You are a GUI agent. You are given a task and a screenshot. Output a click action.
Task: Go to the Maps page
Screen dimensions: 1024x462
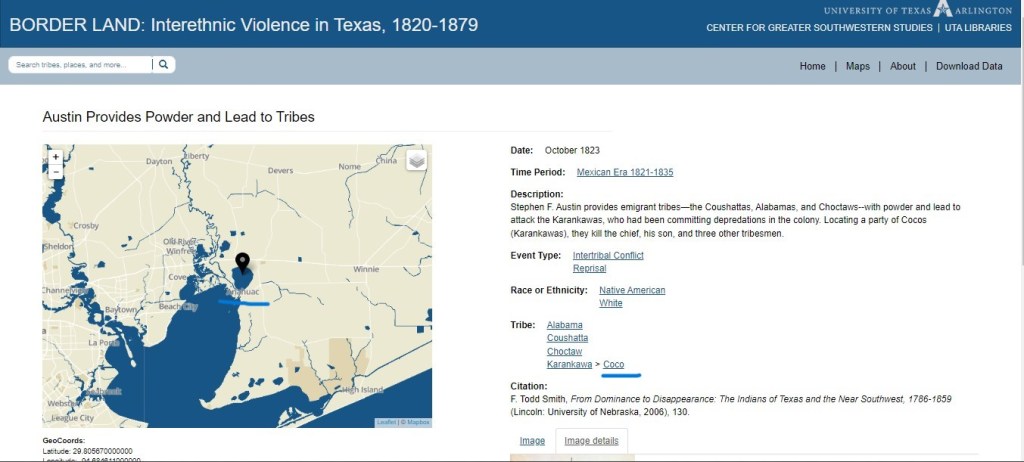tap(857, 66)
